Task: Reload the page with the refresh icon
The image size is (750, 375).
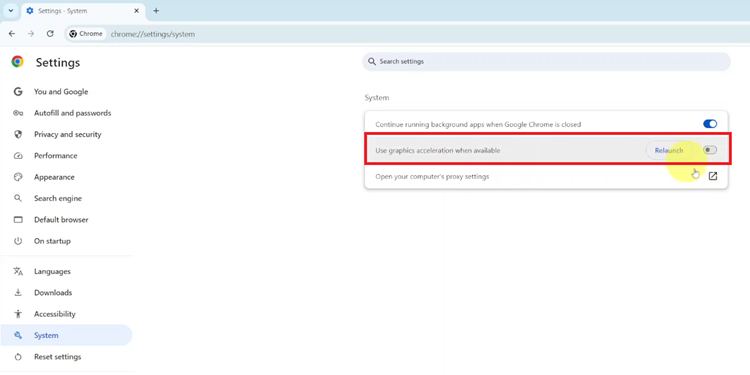Action: 50,34
